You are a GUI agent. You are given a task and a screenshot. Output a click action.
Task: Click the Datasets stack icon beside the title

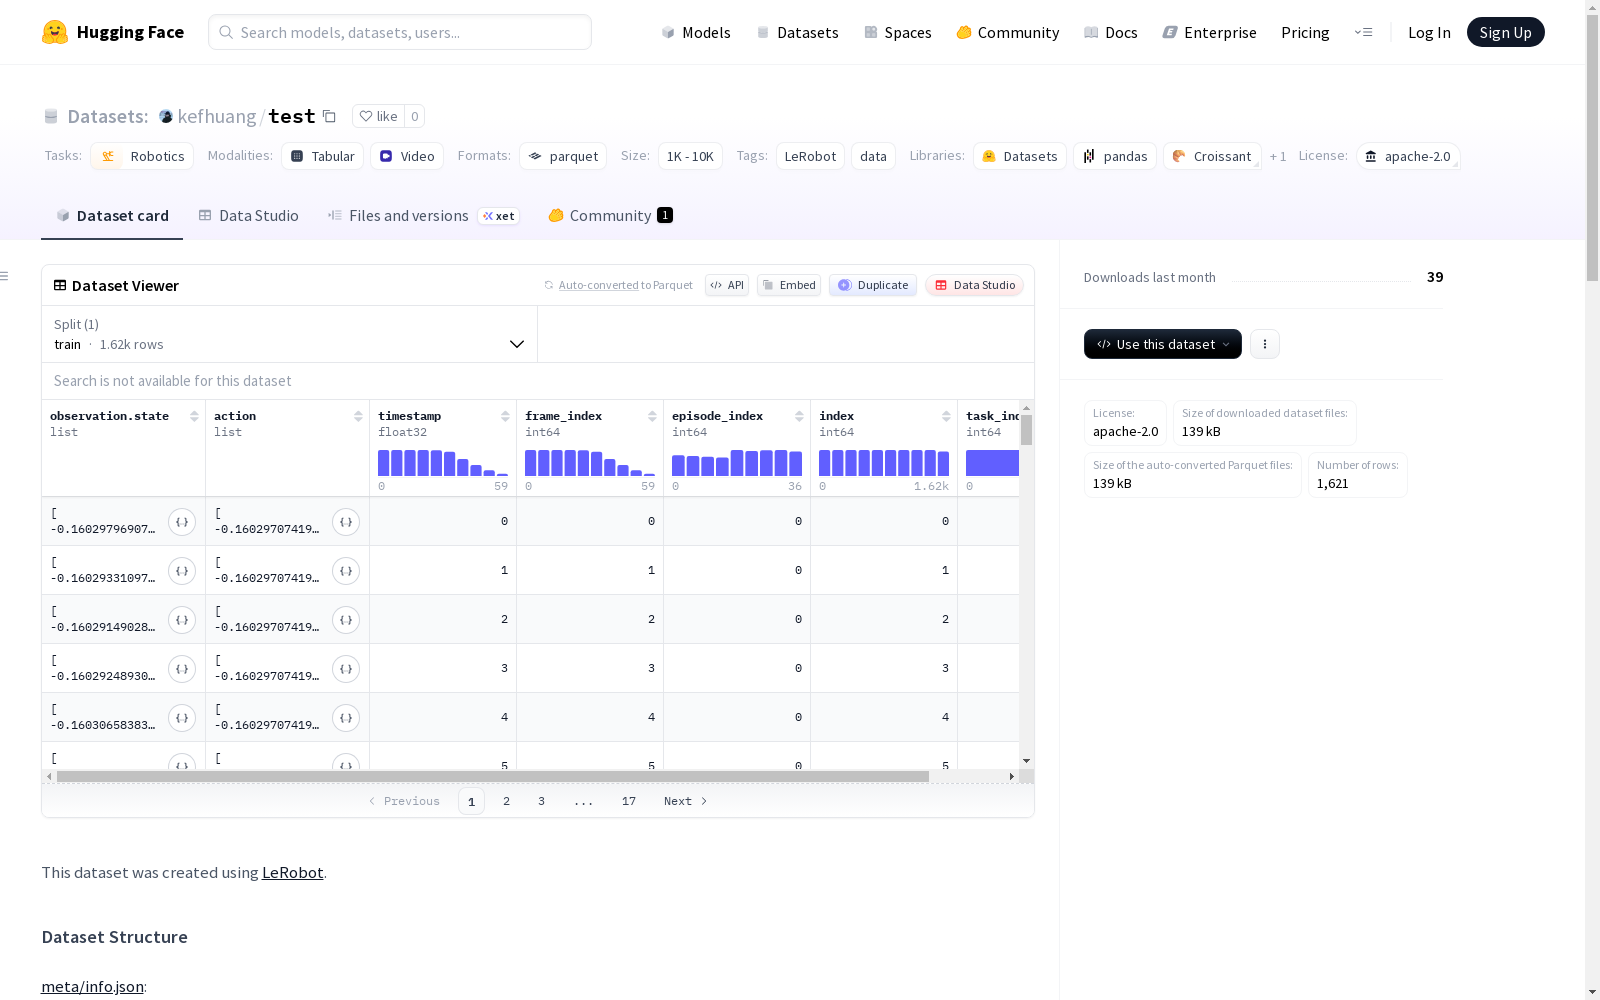(x=51, y=117)
